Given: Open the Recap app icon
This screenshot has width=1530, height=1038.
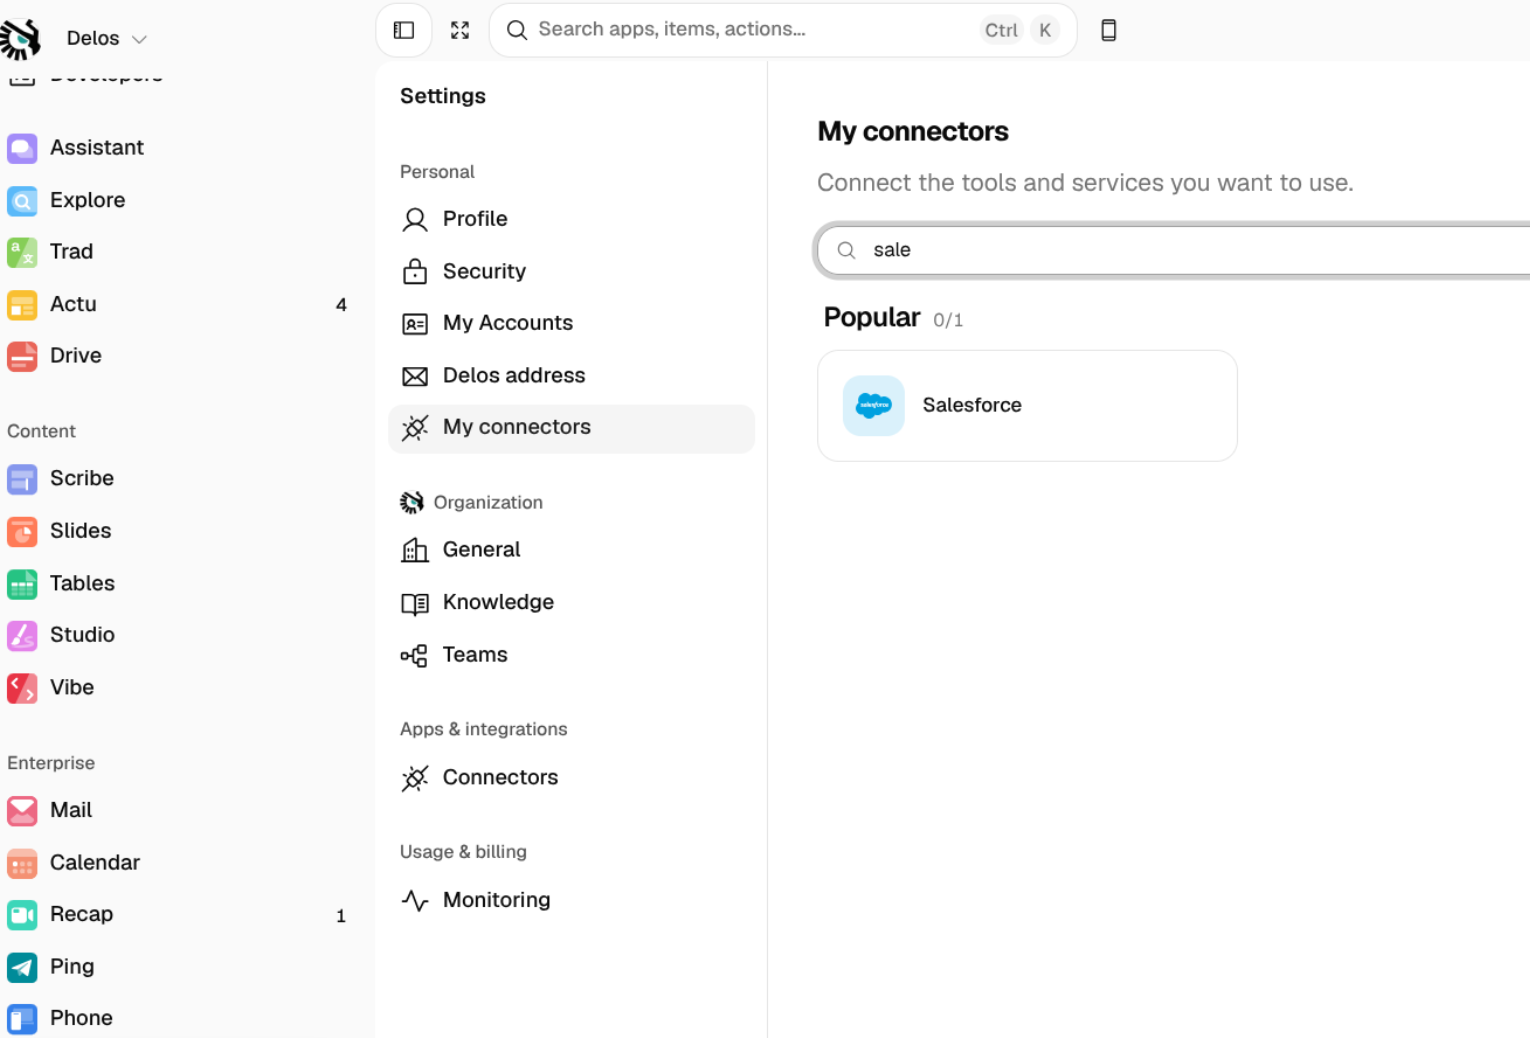Looking at the screenshot, I should (x=22, y=914).
